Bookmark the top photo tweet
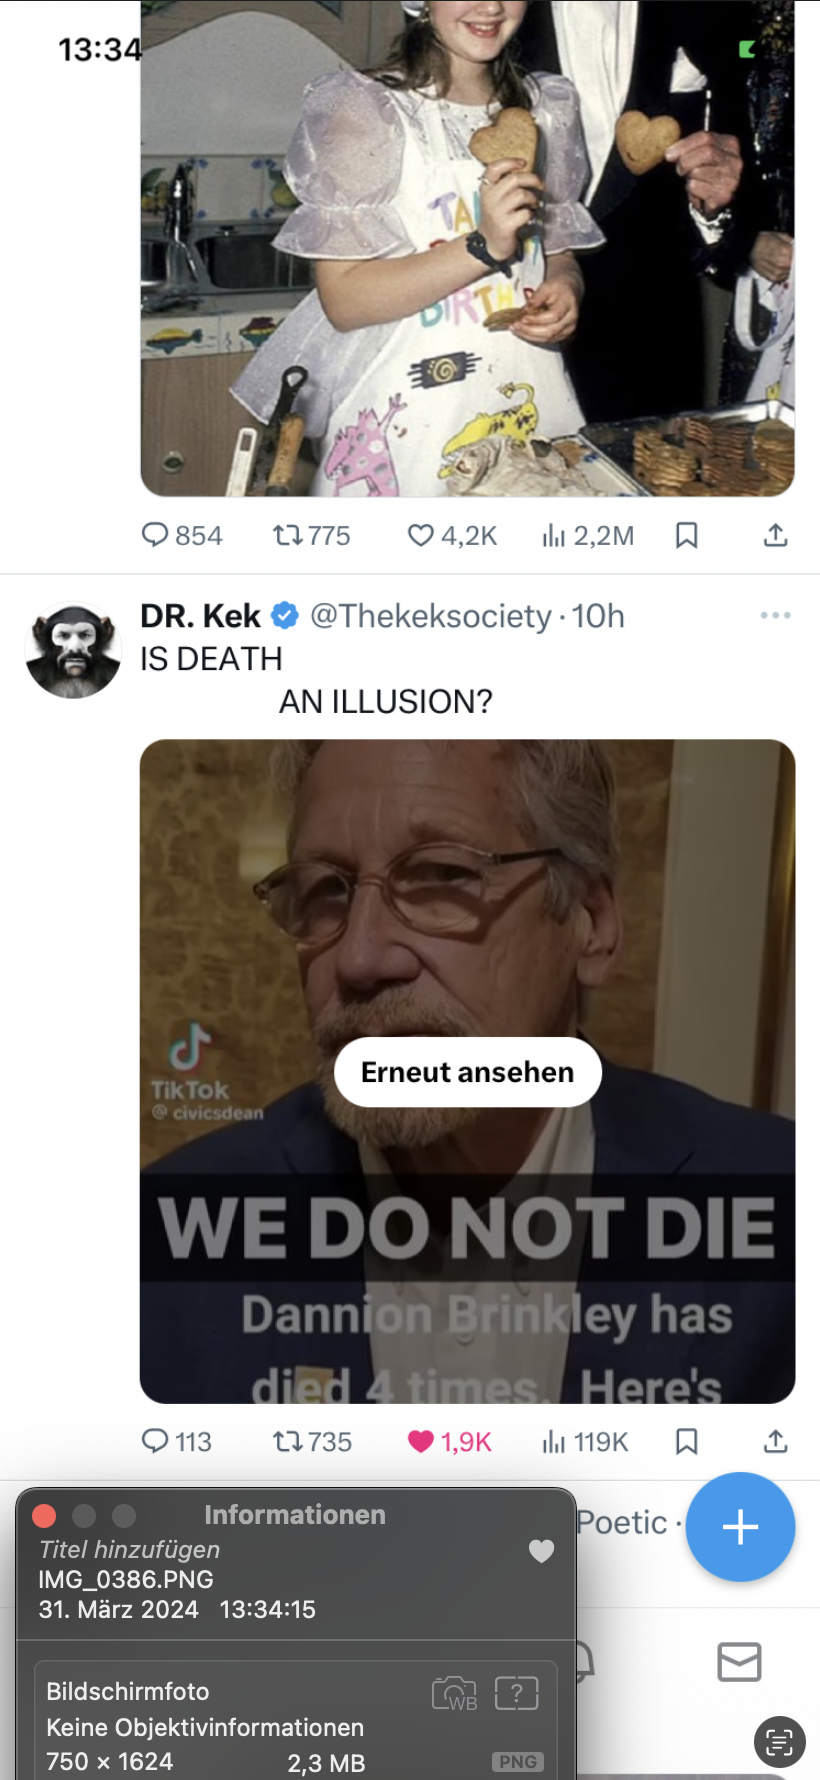 point(686,536)
